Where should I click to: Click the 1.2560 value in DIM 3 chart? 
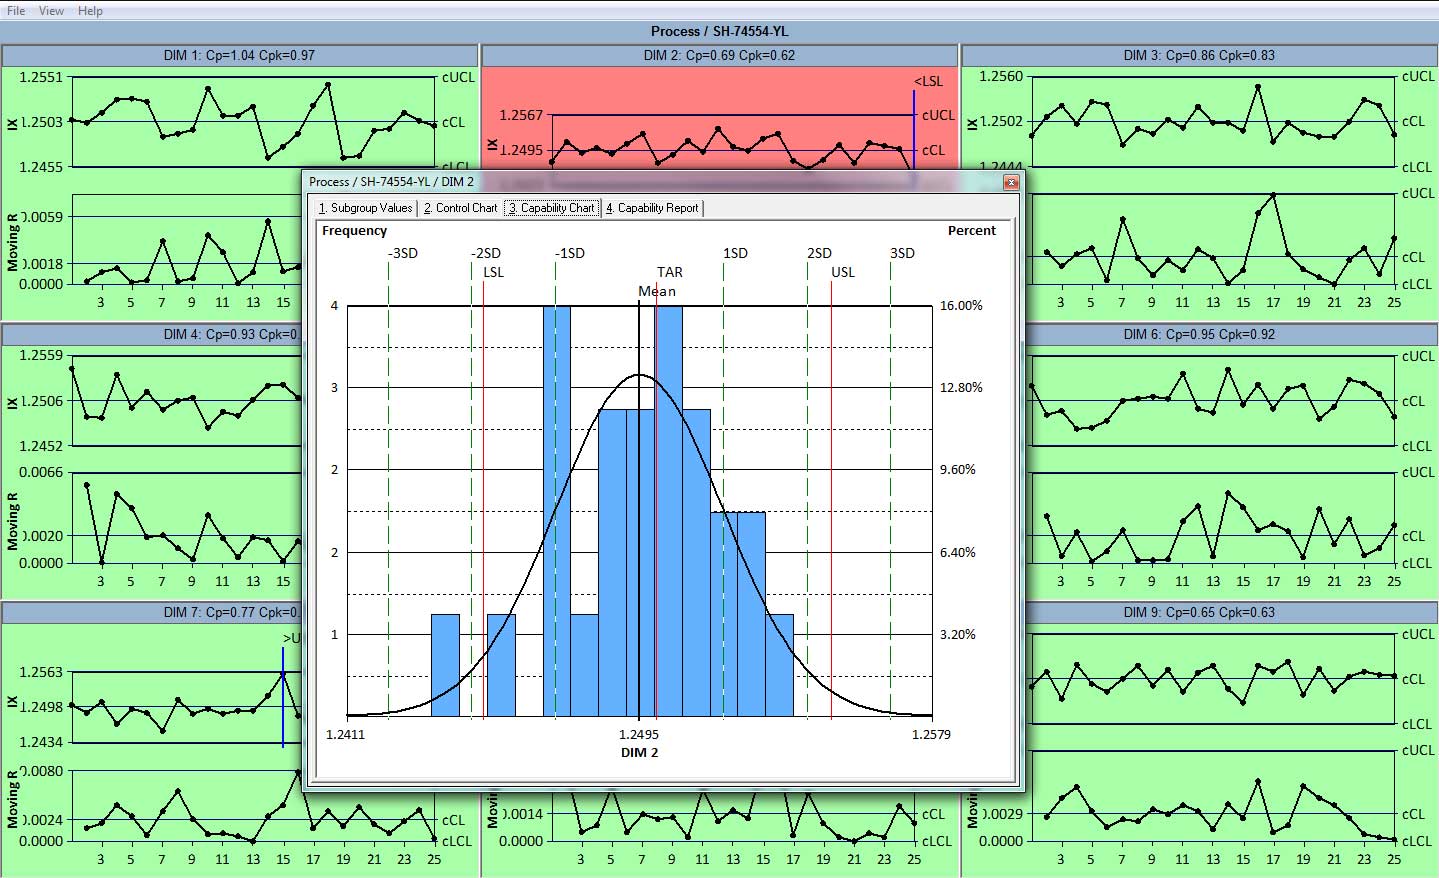pyautogui.click(x=1001, y=76)
